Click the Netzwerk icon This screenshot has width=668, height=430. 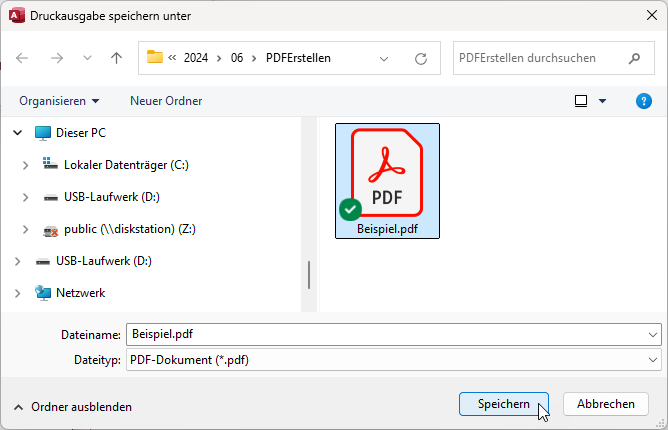(x=43, y=293)
